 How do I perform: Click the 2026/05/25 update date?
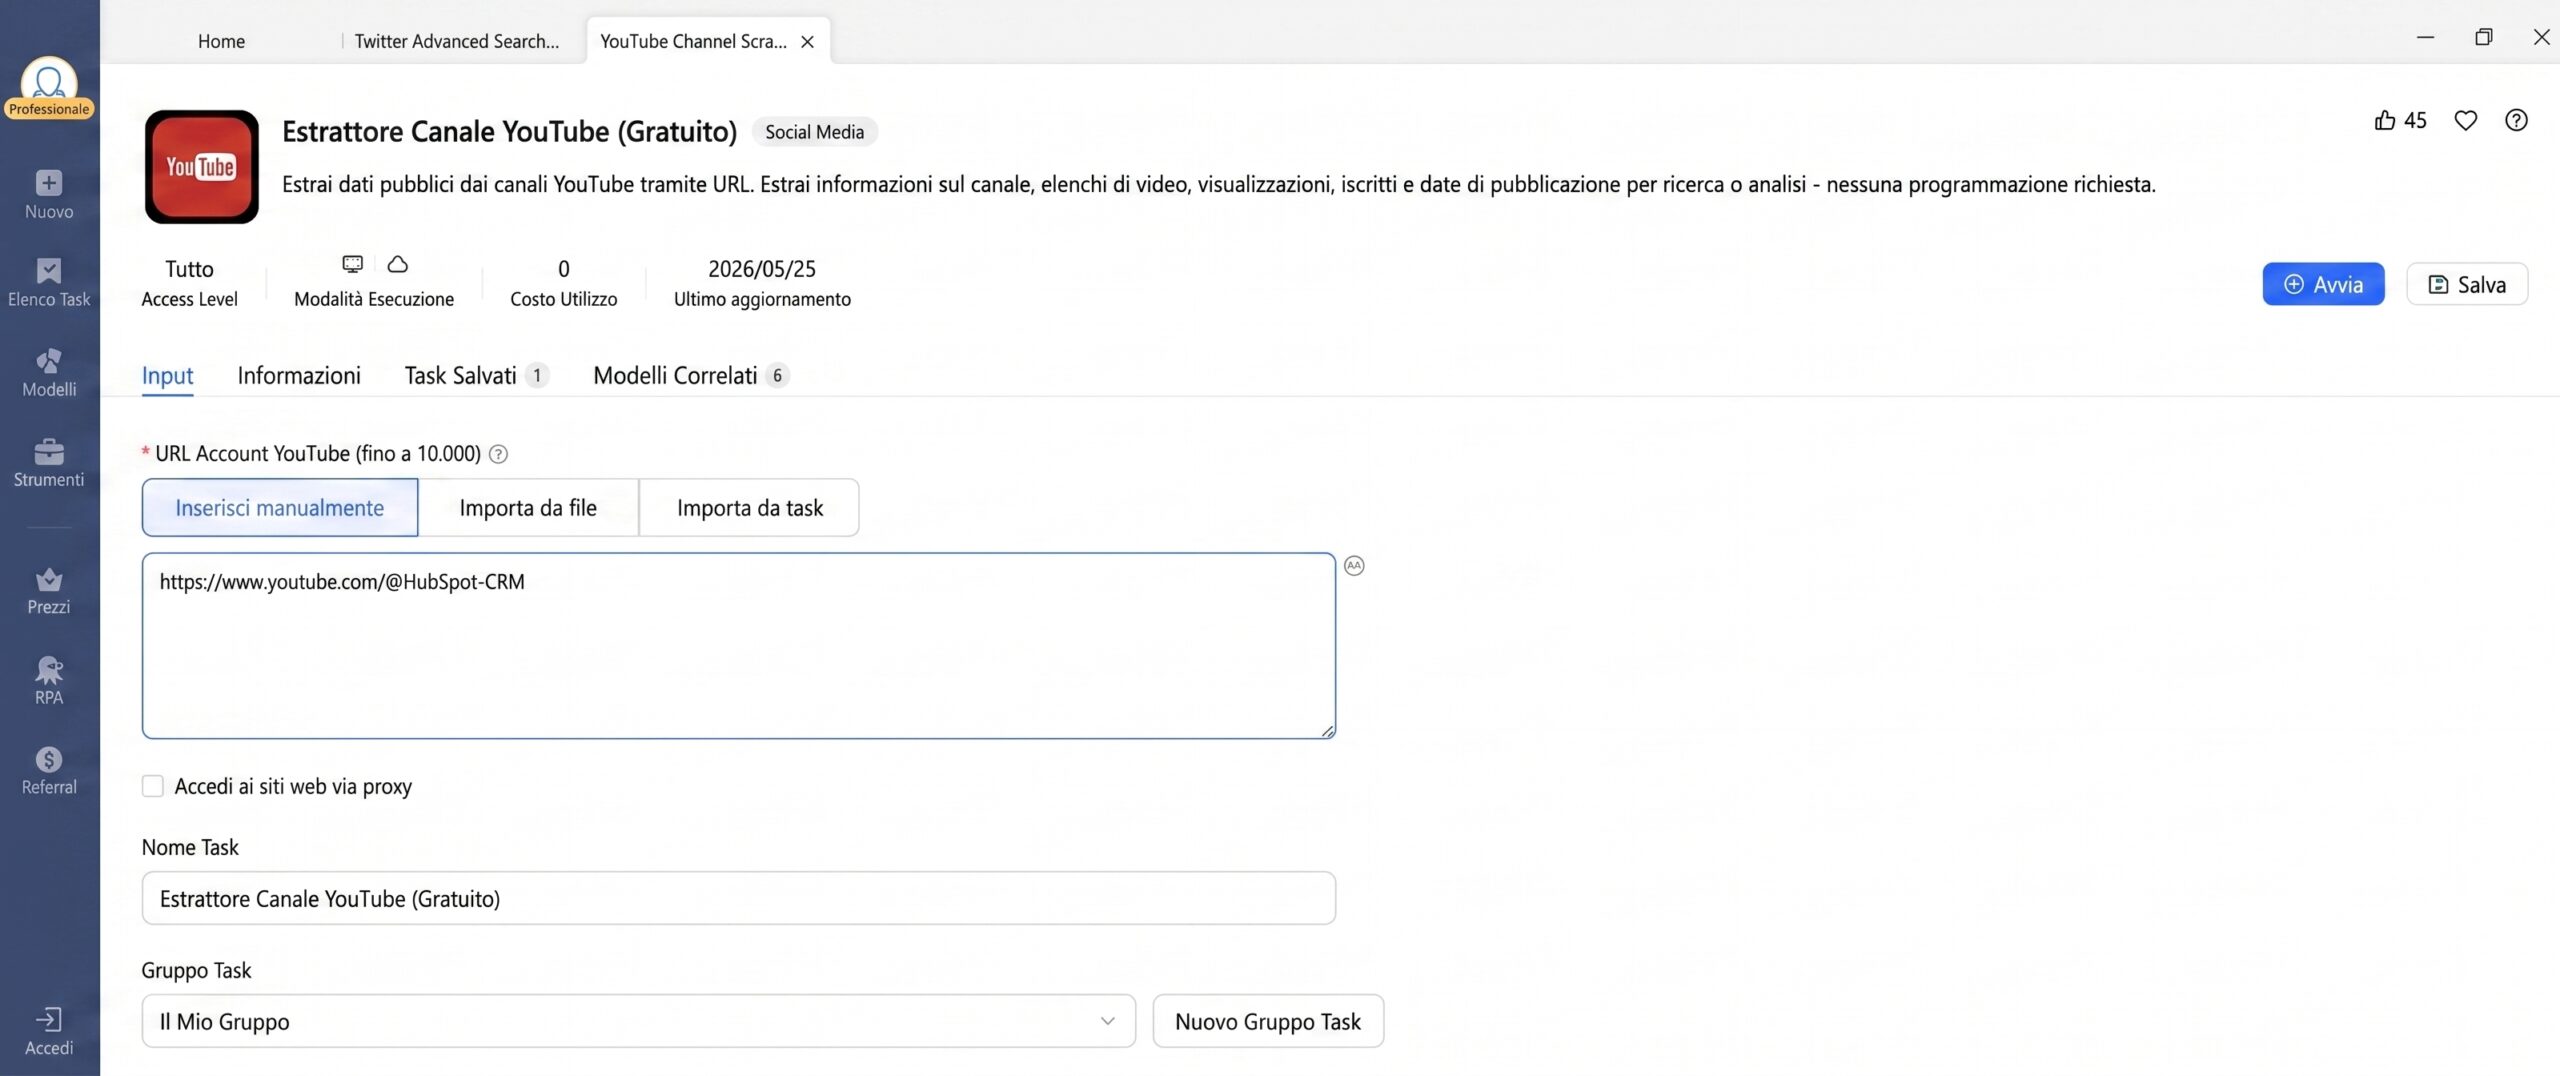click(762, 269)
